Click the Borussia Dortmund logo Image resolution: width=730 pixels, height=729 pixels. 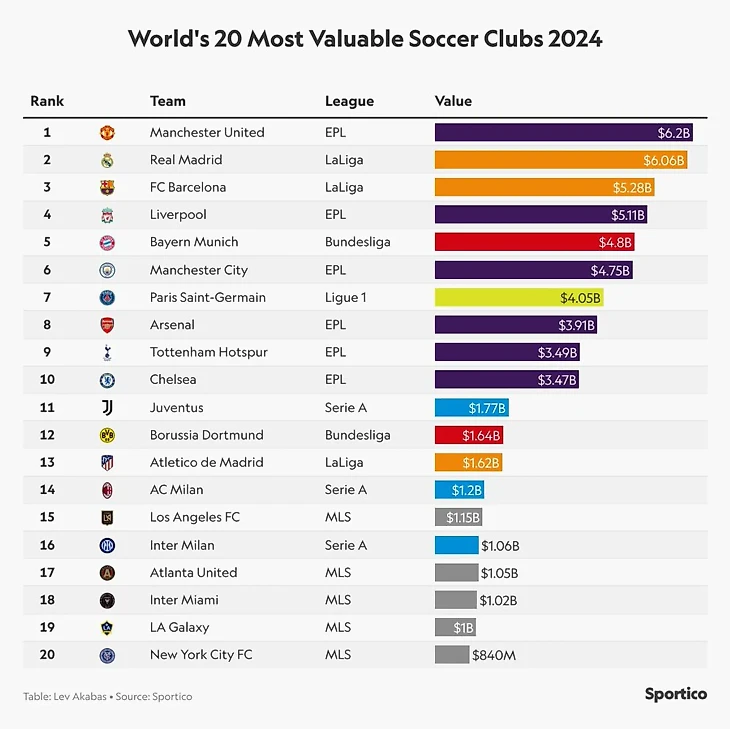click(x=107, y=435)
